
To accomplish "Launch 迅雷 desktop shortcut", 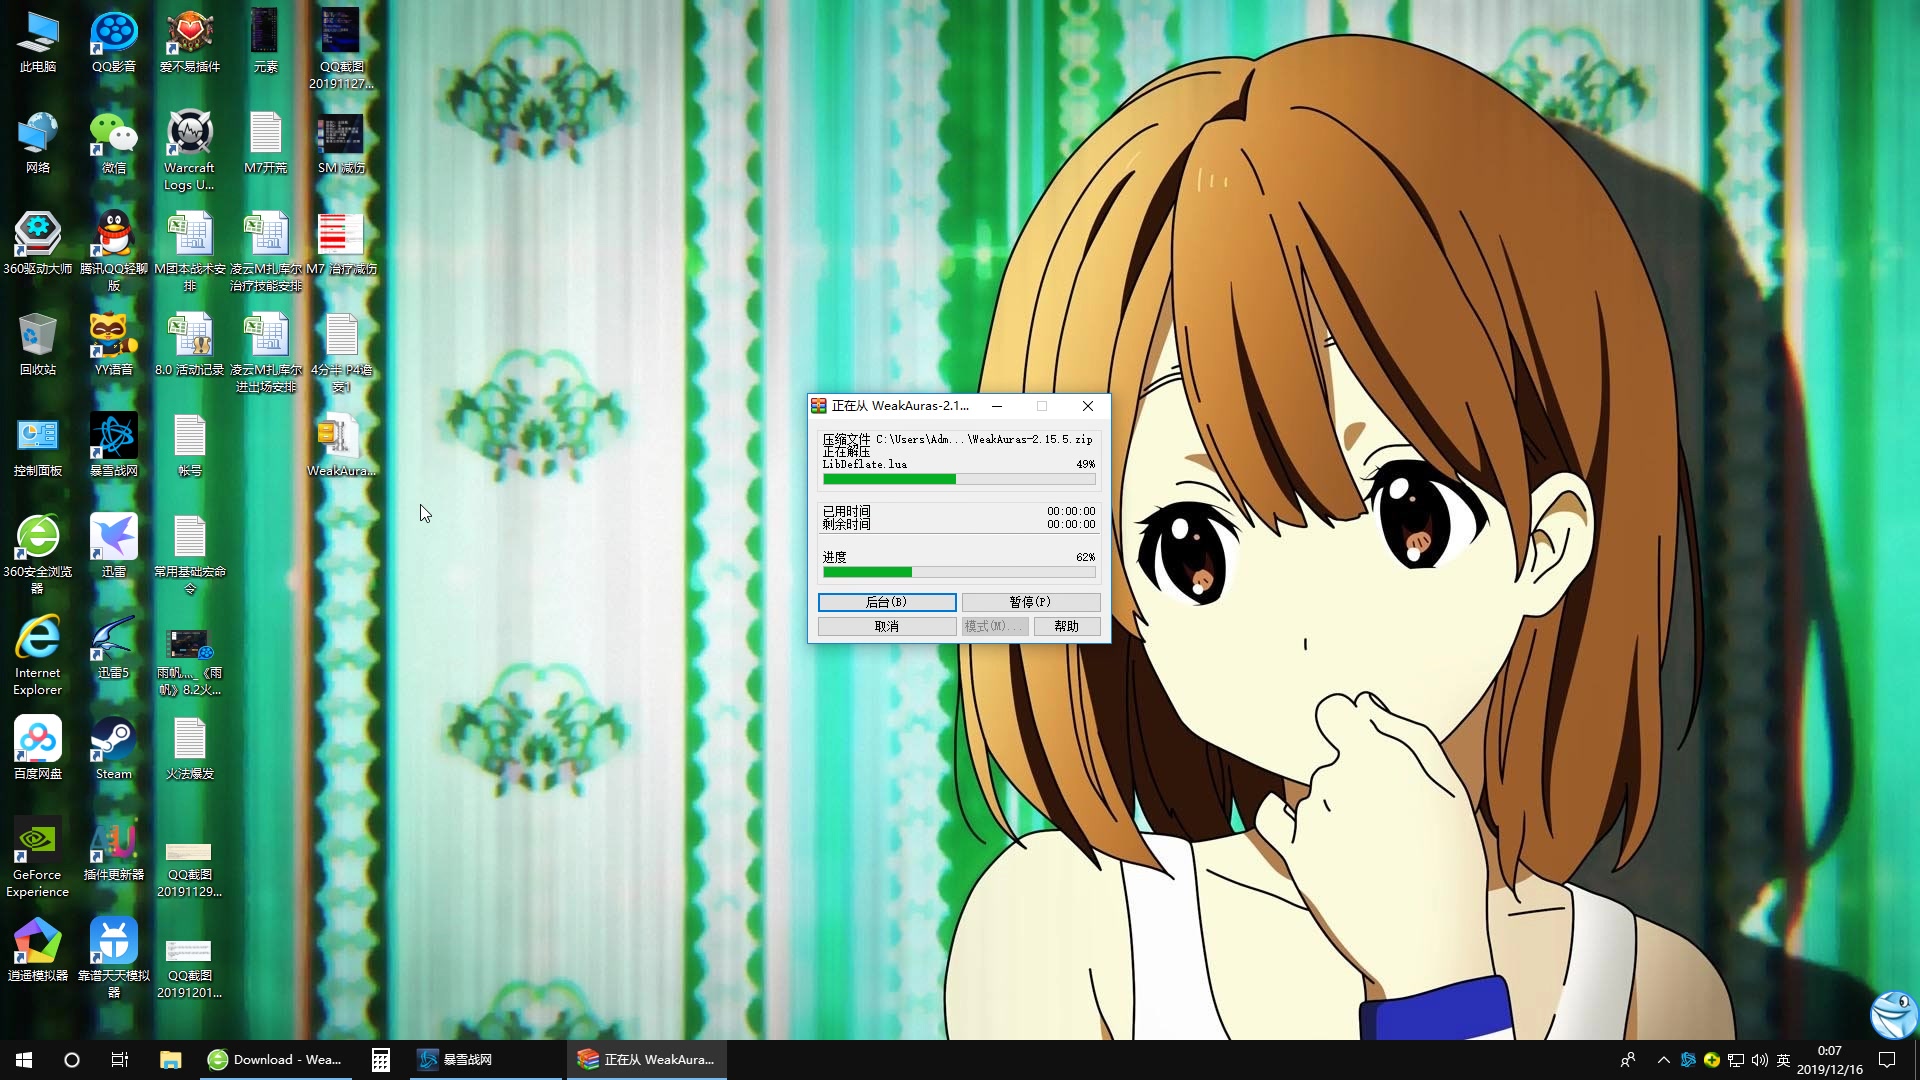I will pyautogui.click(x=114, y=547).
